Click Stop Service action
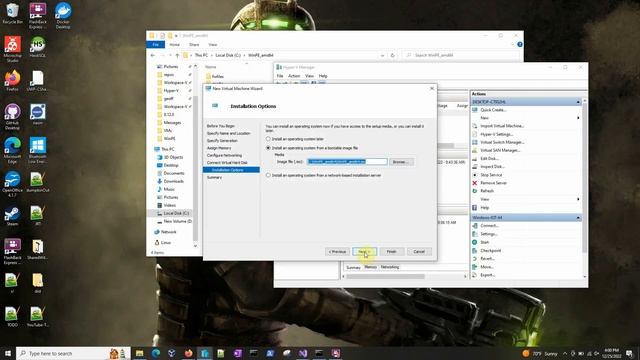Viewport: 640px width, 360px height. 491,175
